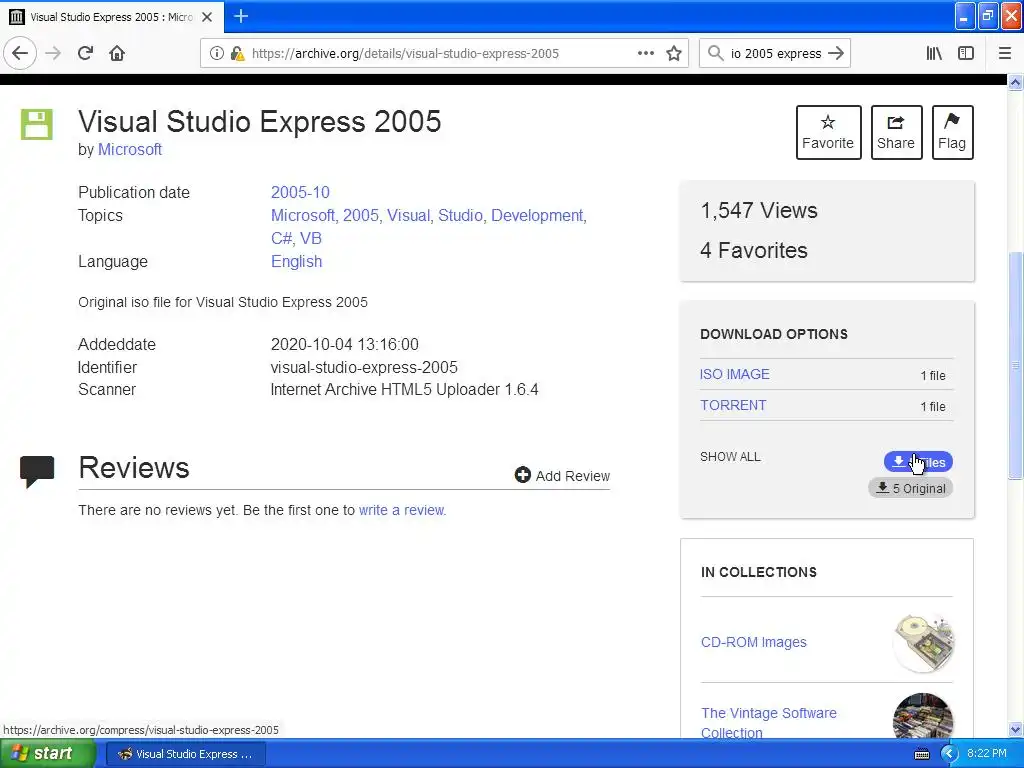Viewport: 1024px width, 768px height.
Task: Click the Studio topic link
Action: click(461, 216)
